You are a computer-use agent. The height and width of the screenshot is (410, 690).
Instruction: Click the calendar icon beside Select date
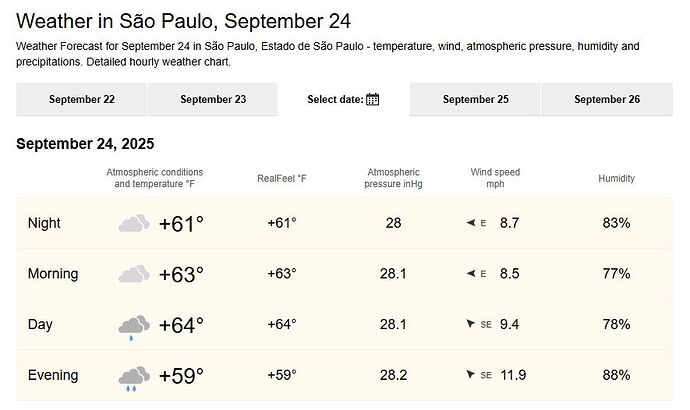click(x=373, y=99)
